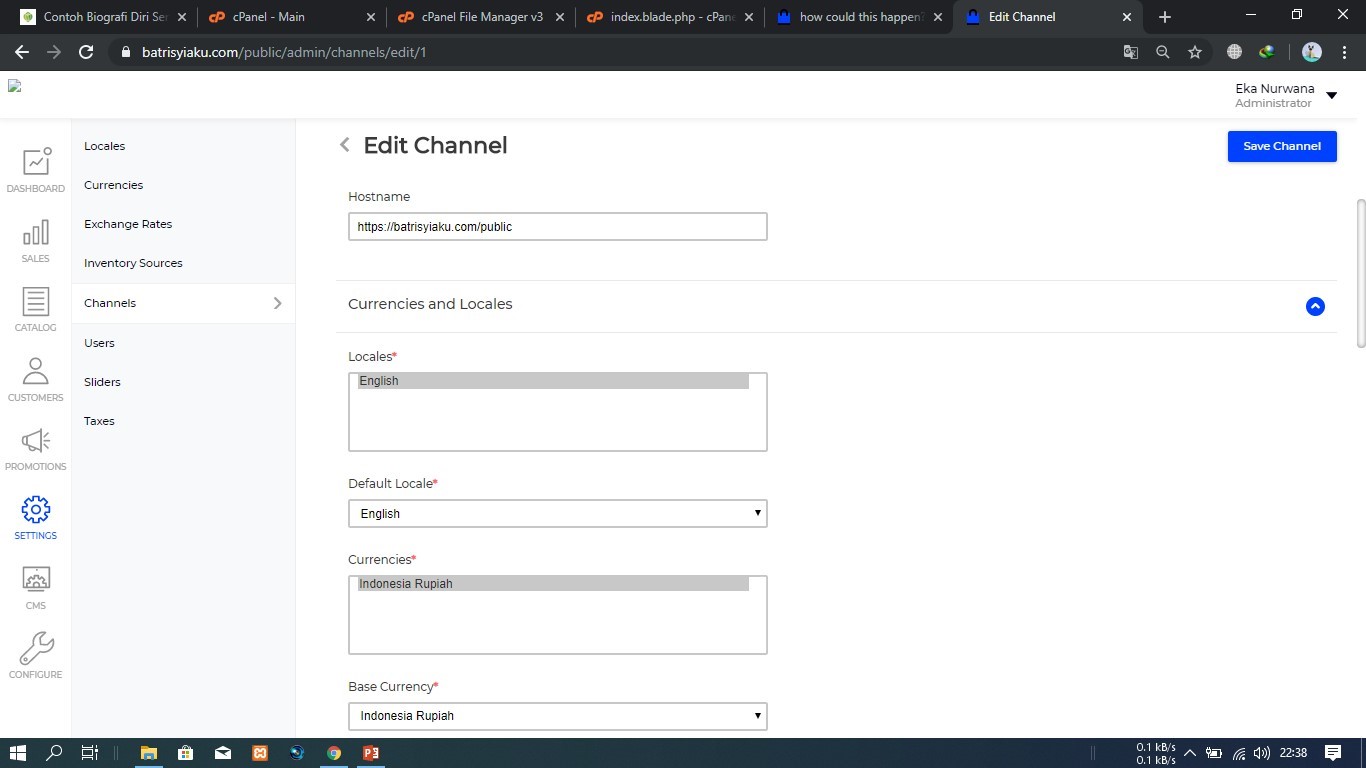The width and height of the screenshot is (1366, 768).
Task: Open File Explorer from taskbar
Action: tap(148, 753)
